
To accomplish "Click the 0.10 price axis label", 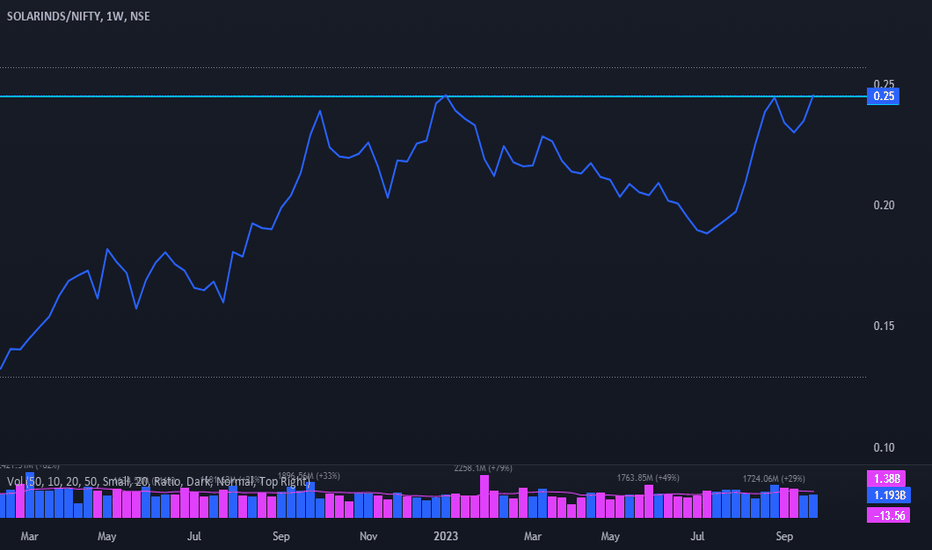I will click(883, 448).
